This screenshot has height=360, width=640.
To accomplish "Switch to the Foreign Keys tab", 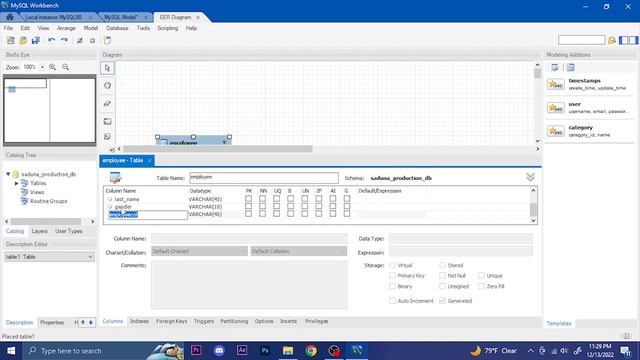I will (x=171, y=321).
